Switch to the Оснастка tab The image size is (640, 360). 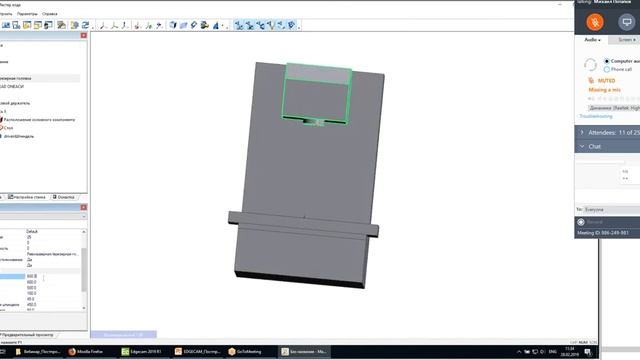[x=64, y=197]
